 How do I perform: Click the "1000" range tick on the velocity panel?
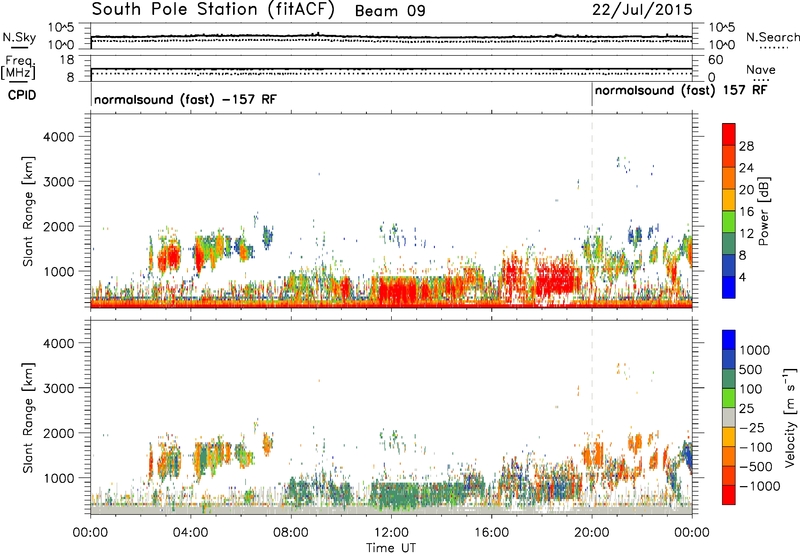[58, 478]
